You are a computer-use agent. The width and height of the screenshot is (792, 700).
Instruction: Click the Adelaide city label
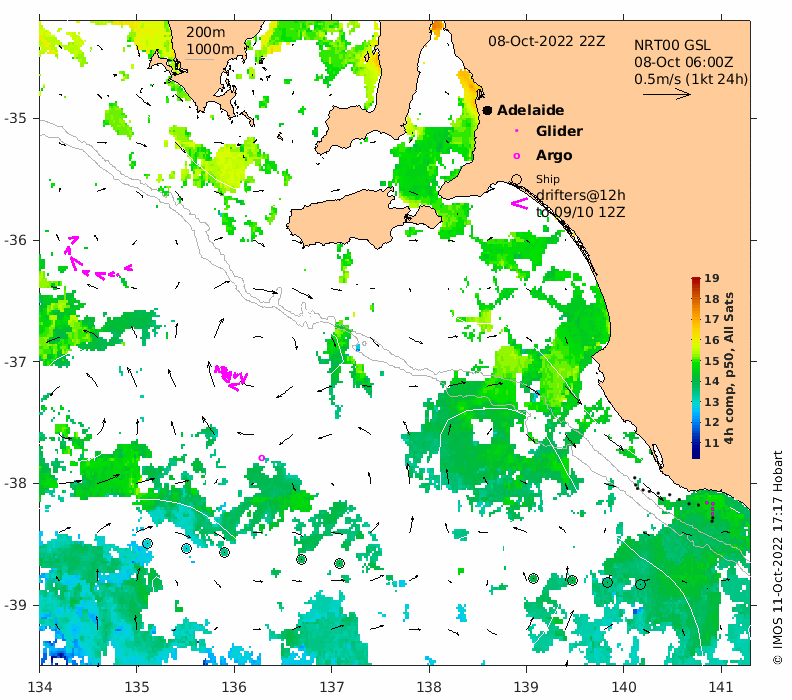pos(530,110)
